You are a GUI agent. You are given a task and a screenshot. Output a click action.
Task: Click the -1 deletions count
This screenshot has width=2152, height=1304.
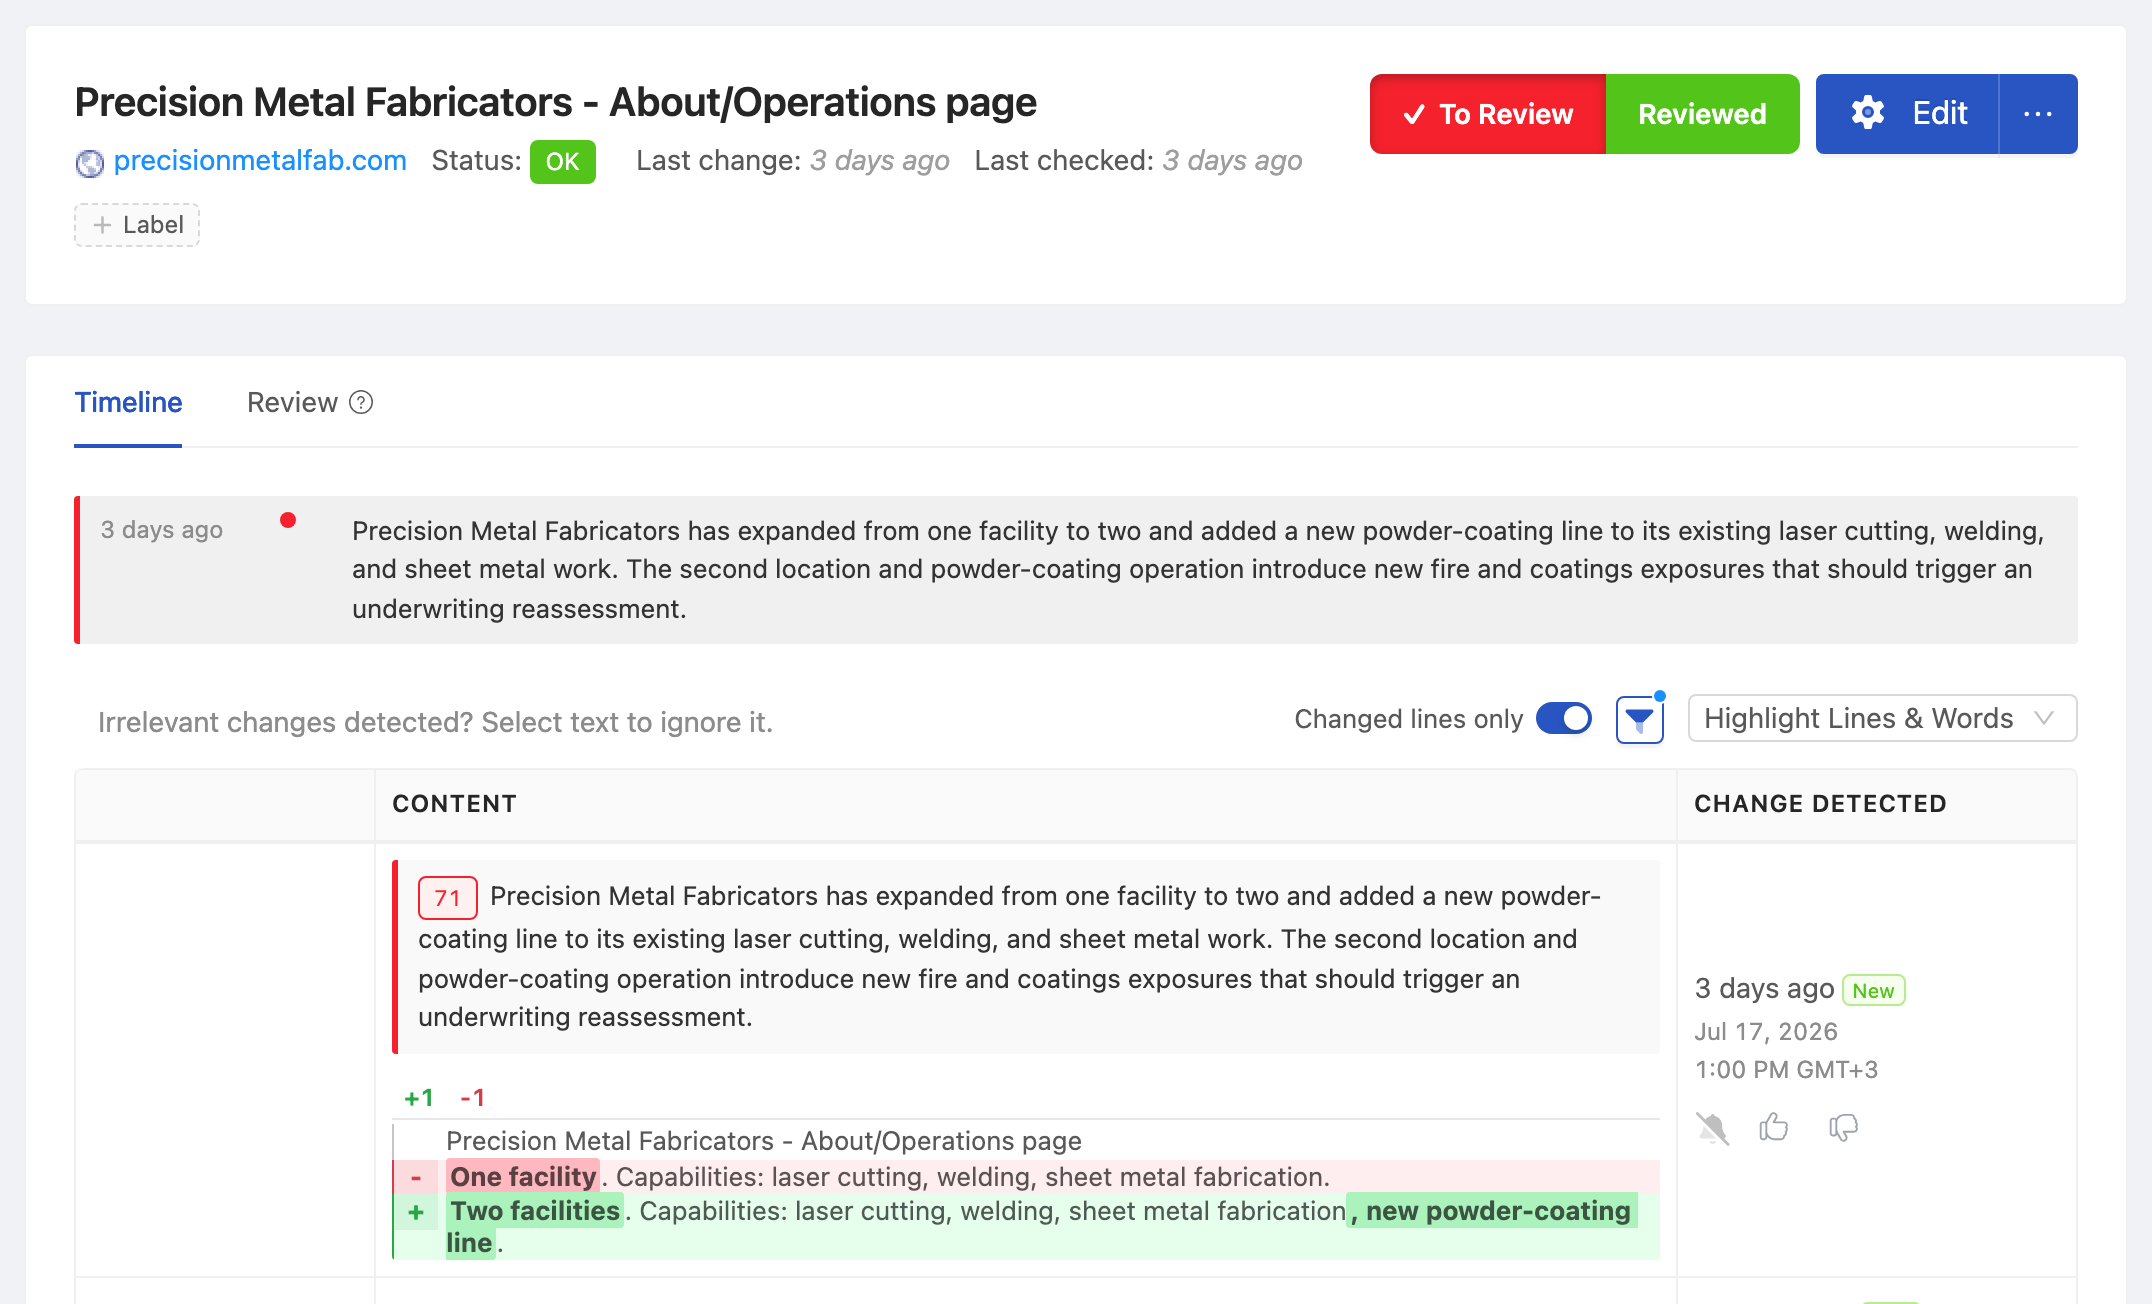pos(472,1098)
